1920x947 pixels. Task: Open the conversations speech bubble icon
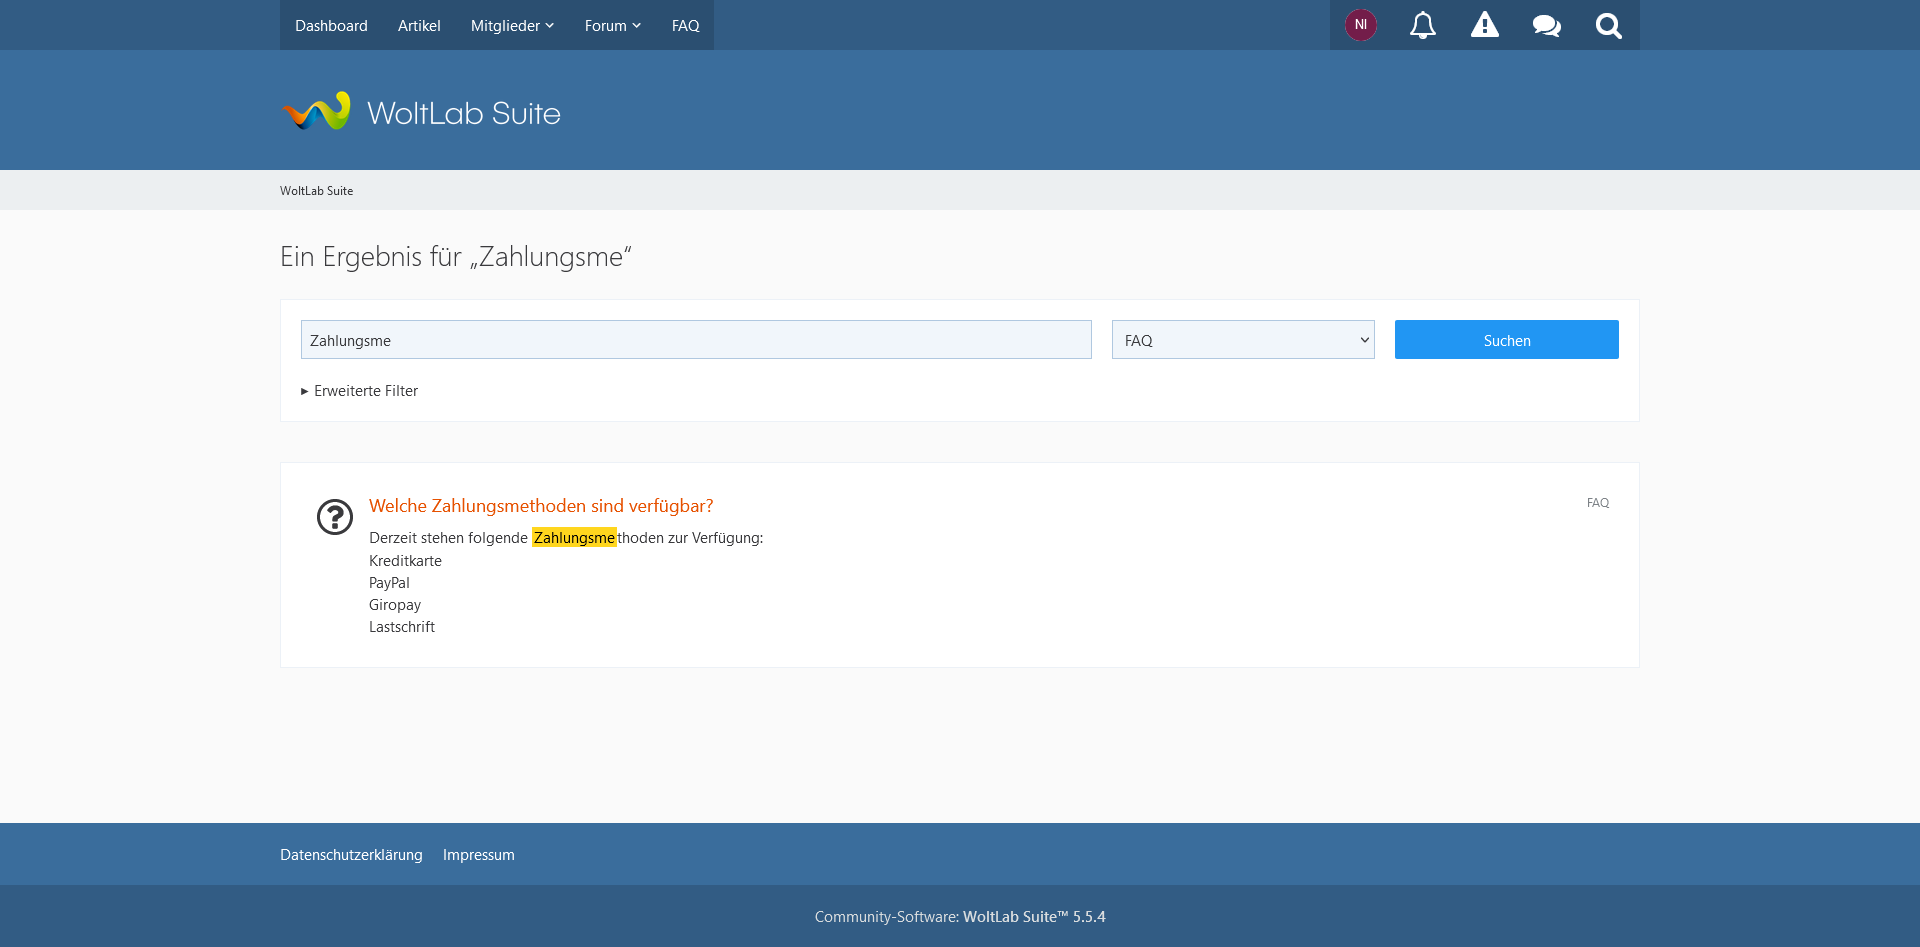tap(1546, 25)
